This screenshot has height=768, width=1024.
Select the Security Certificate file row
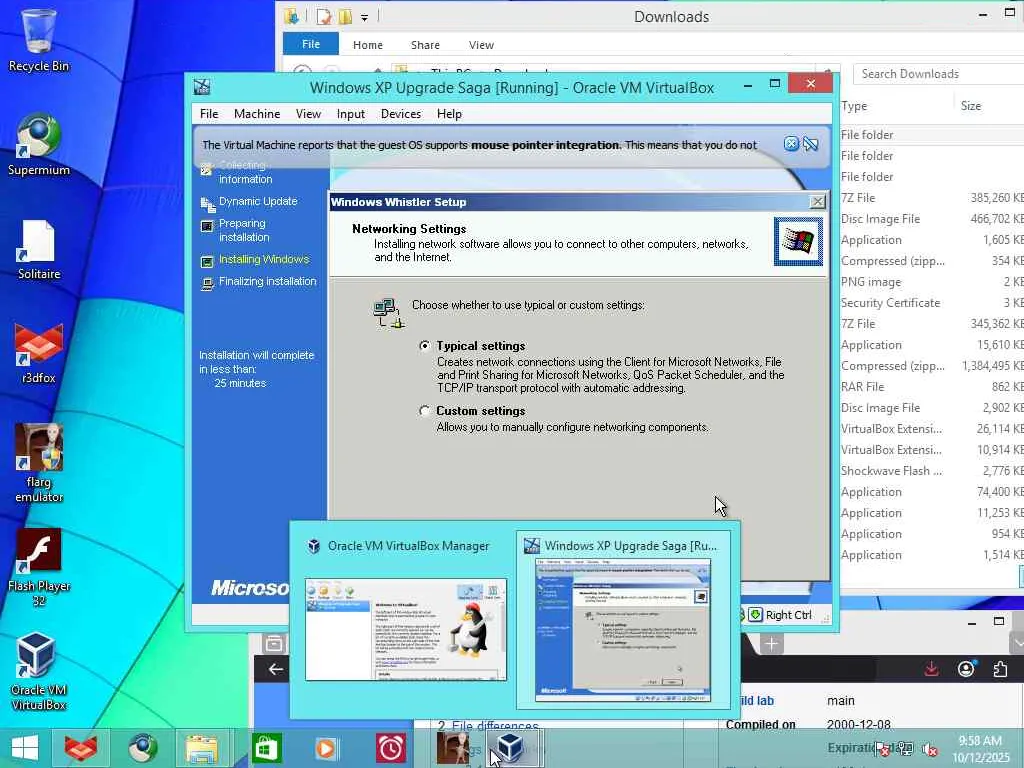(932, 302)
